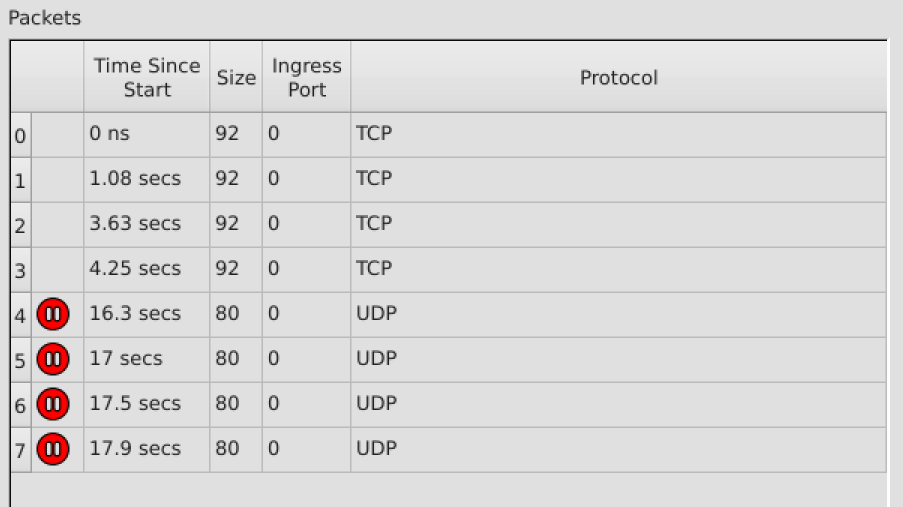Select the 17.9 secs time cell
Image resolution: width=903 pixels, height=507 pixels.
coord(146,450)
